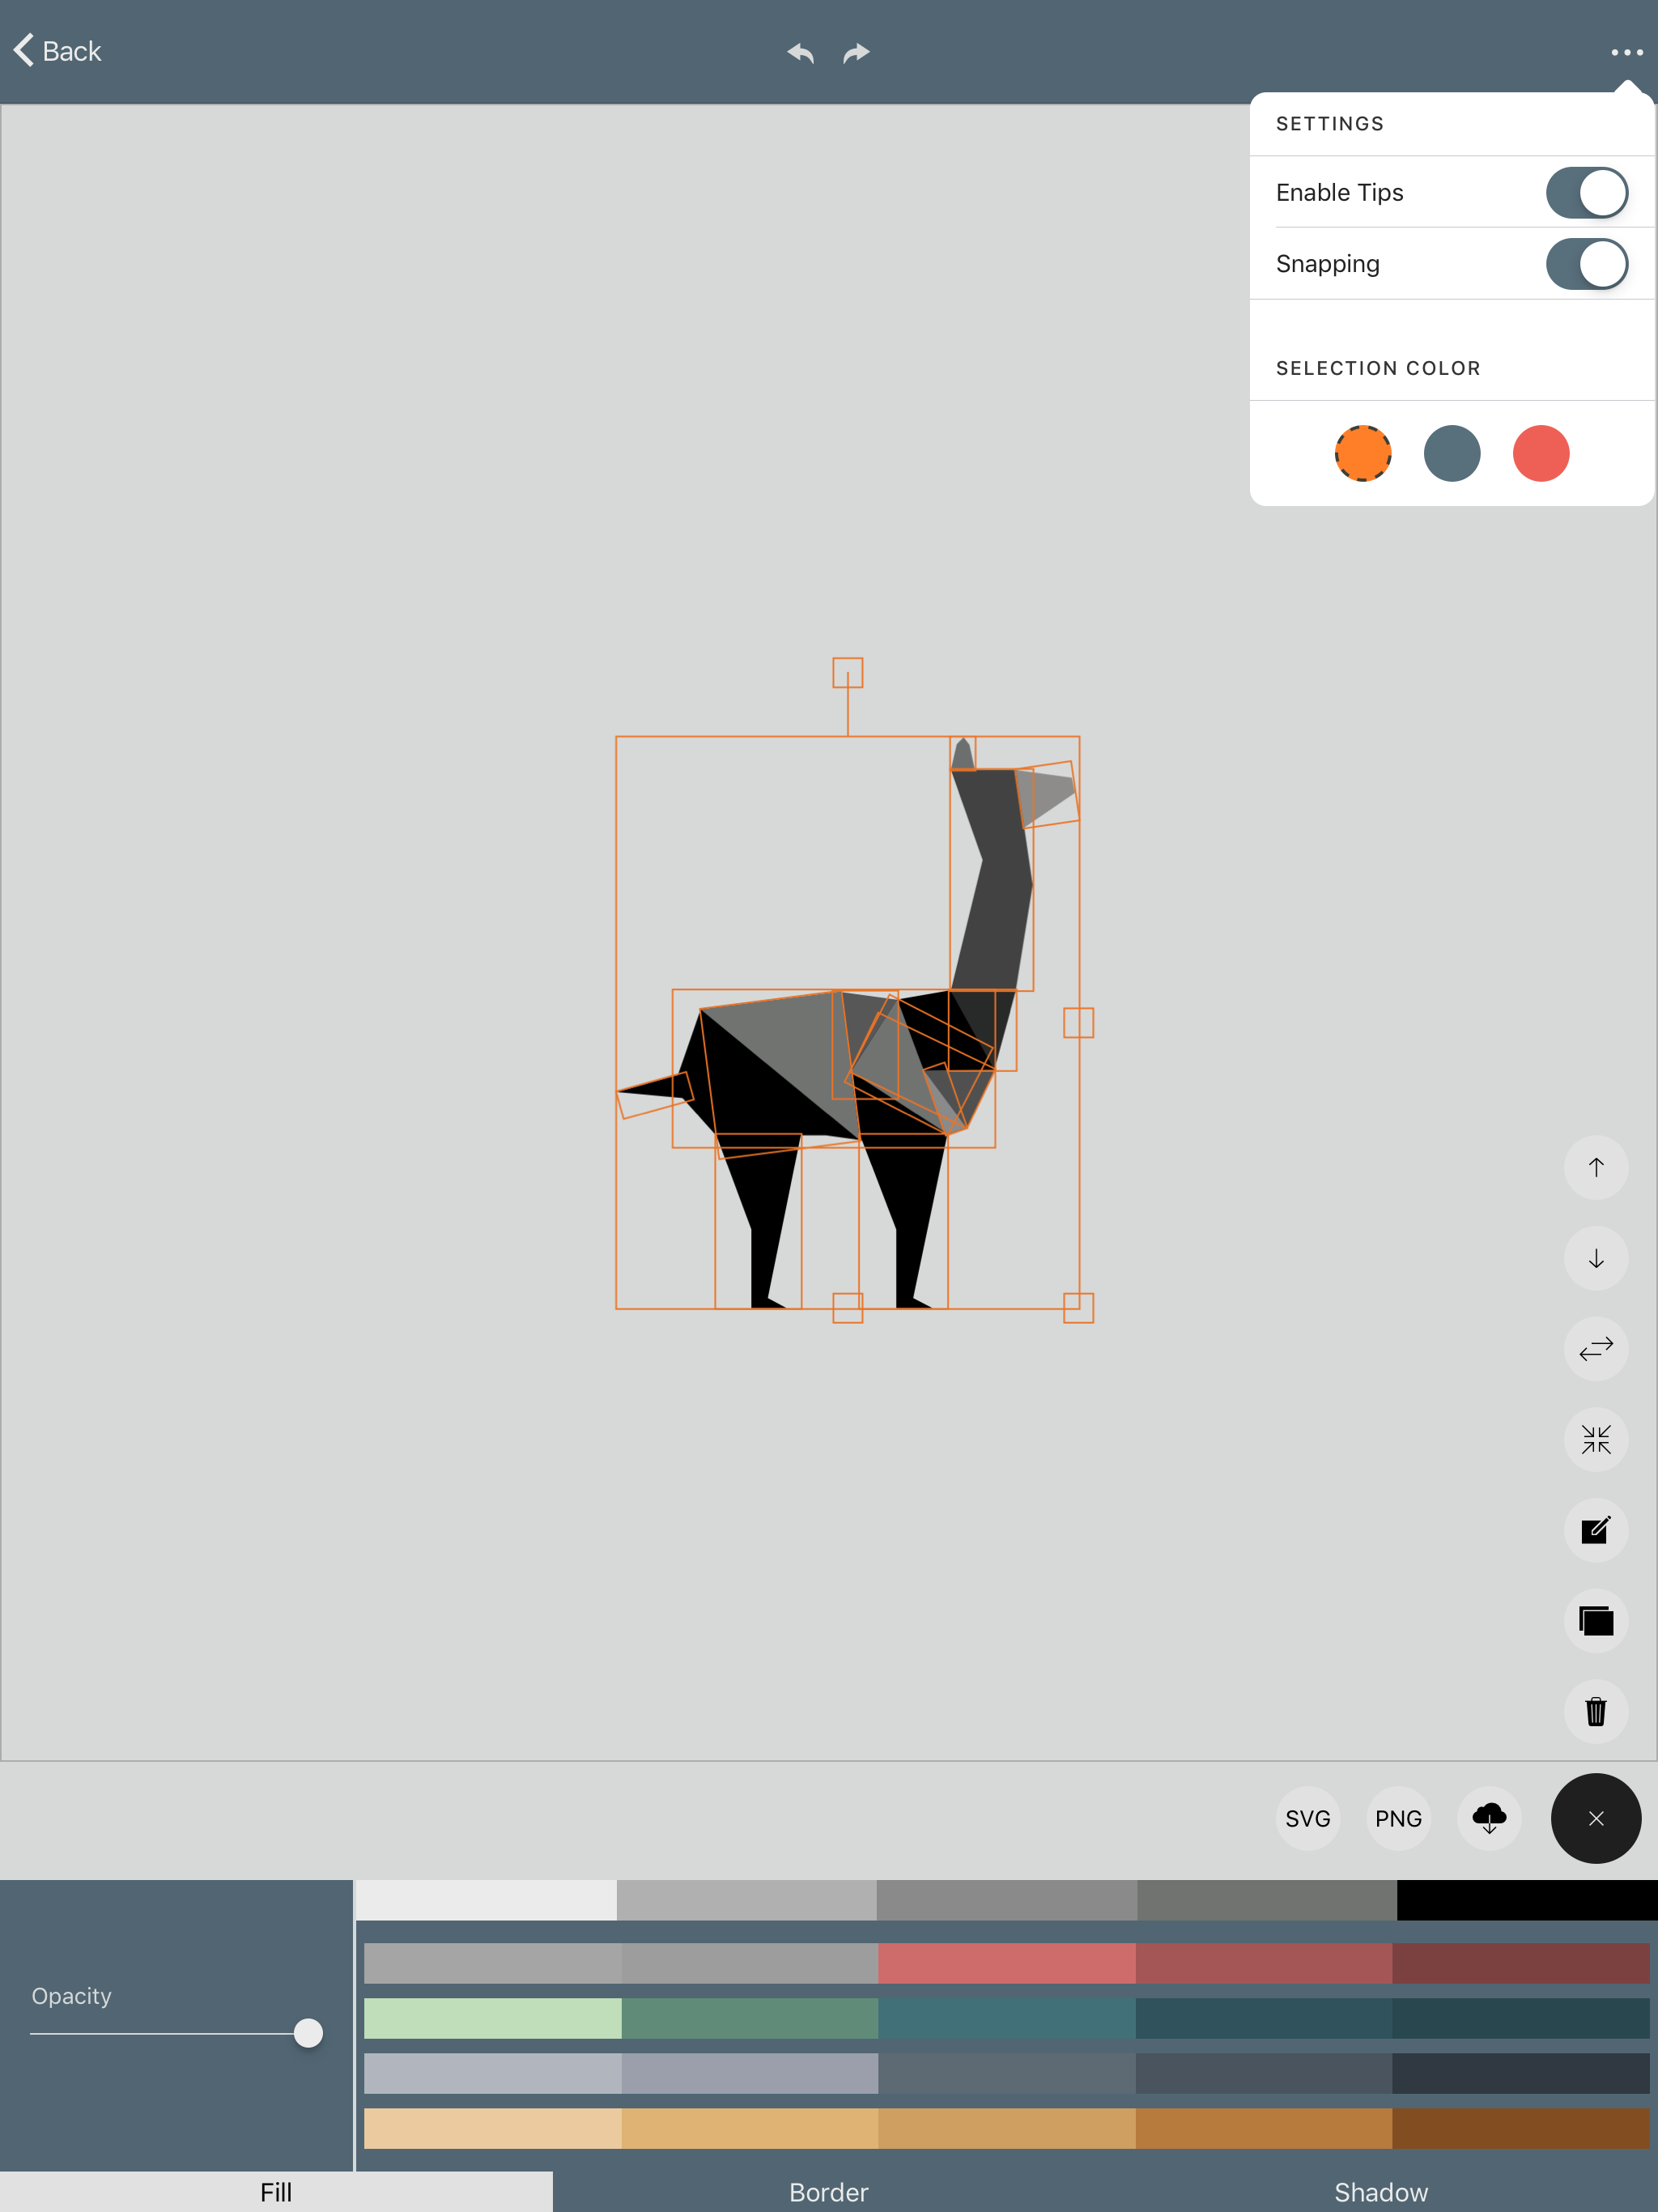The image size is (1658, 2212).
Task: Choose orange selection color
Action: (x=1363, y=453)
